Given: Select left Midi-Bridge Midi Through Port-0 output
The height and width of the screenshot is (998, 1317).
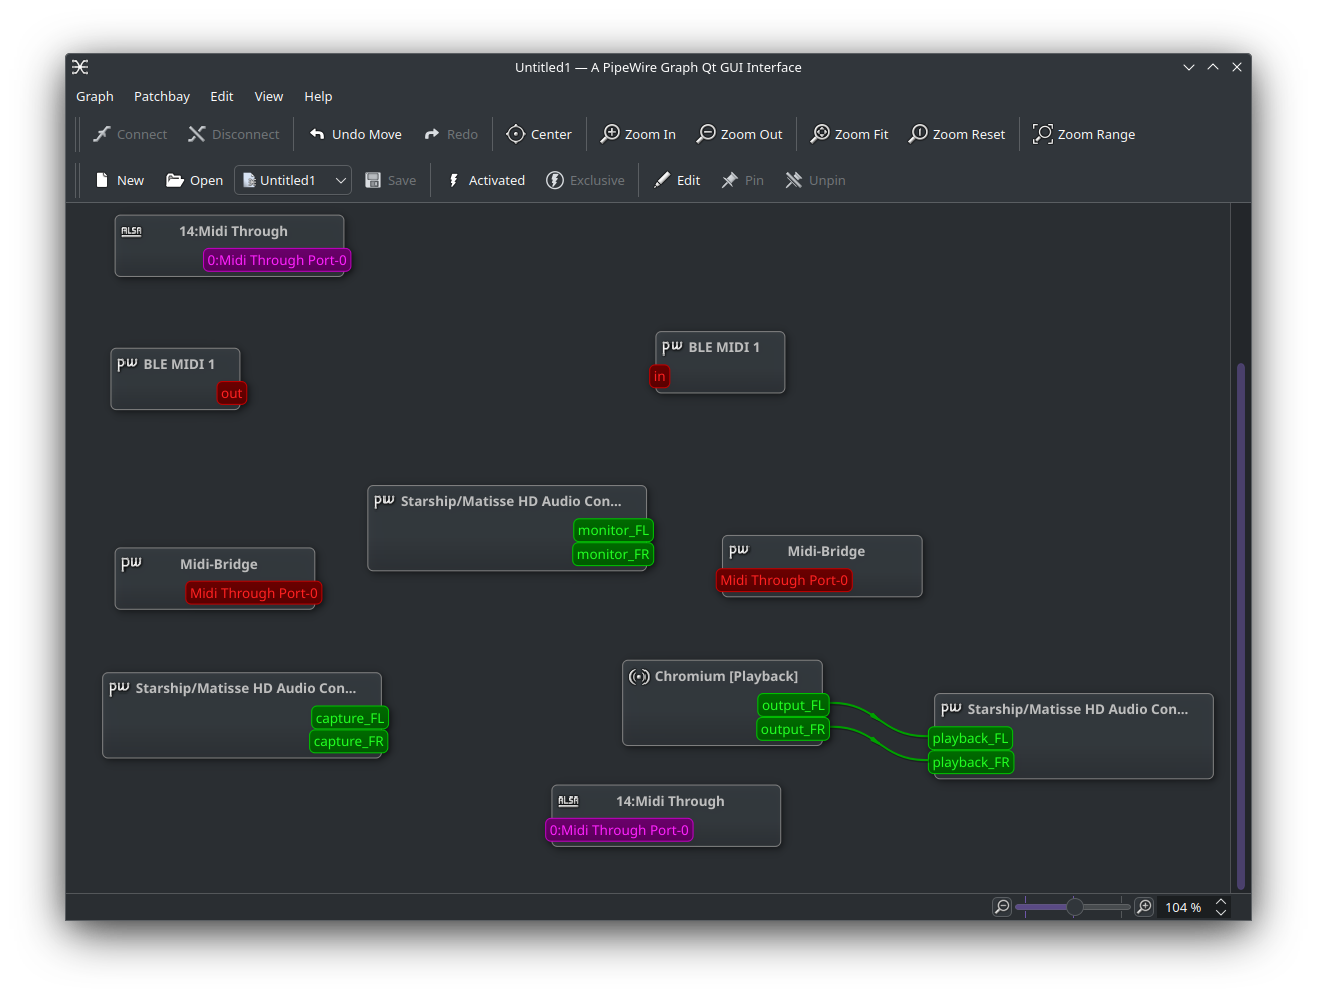Looking at the screenshot, I should point(254,593).
